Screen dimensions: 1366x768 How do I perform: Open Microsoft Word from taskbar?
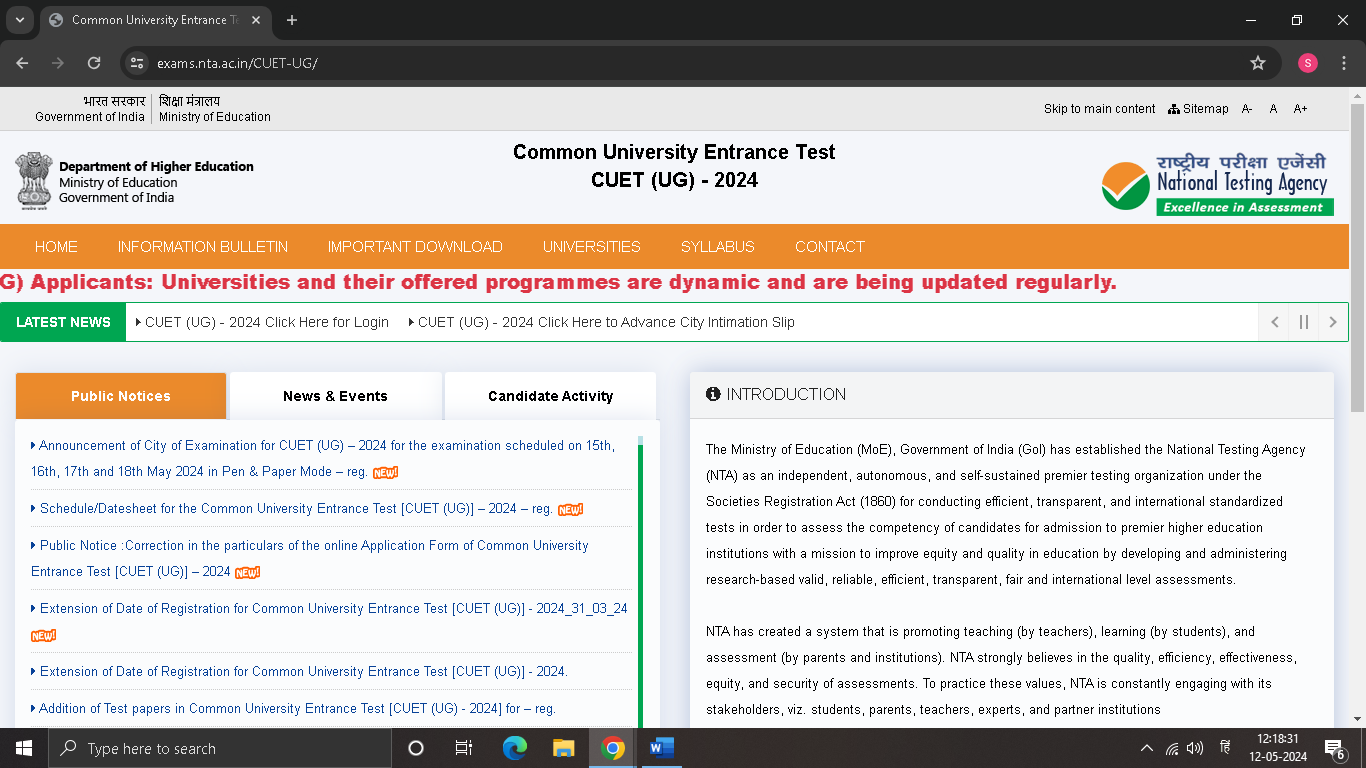point(662,748)
